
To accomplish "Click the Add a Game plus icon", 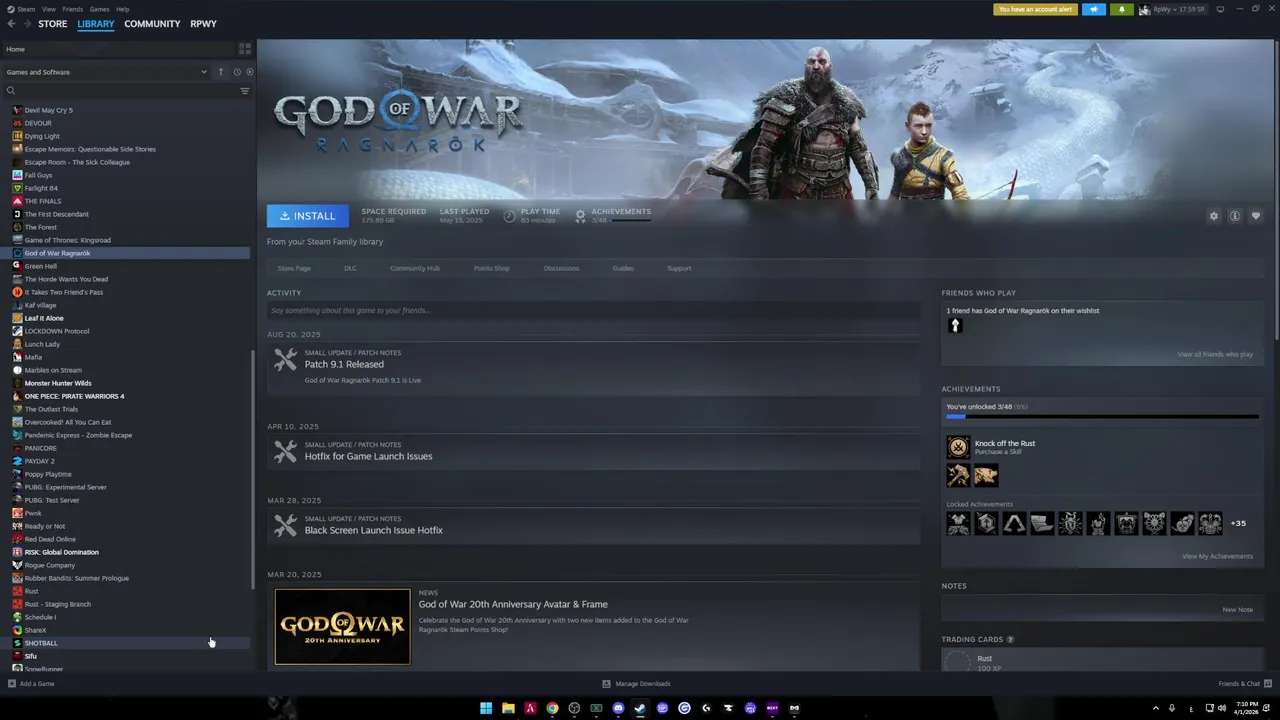I will [12, 684].
